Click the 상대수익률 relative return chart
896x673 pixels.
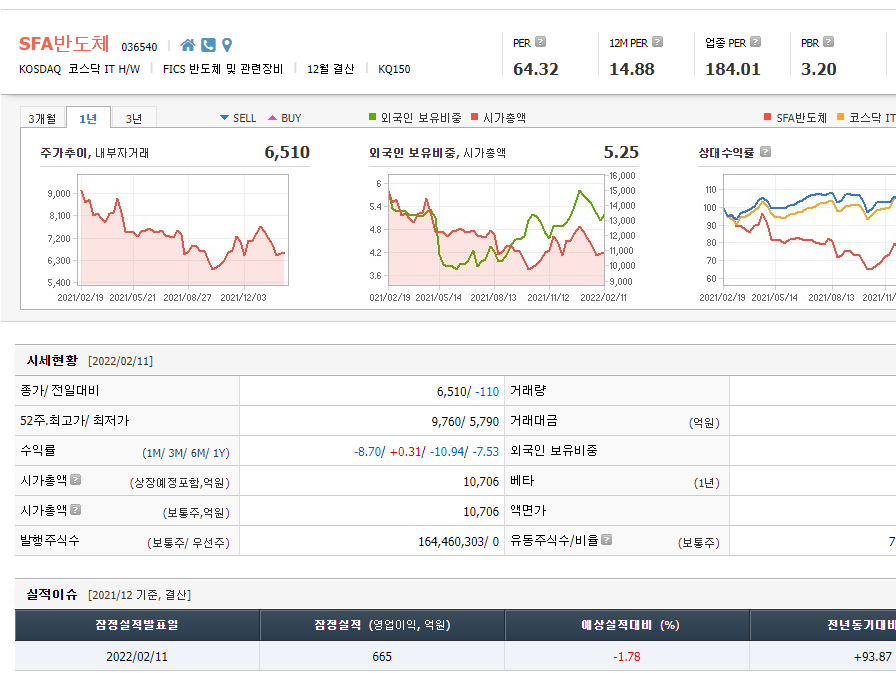(x=810, y=230)
